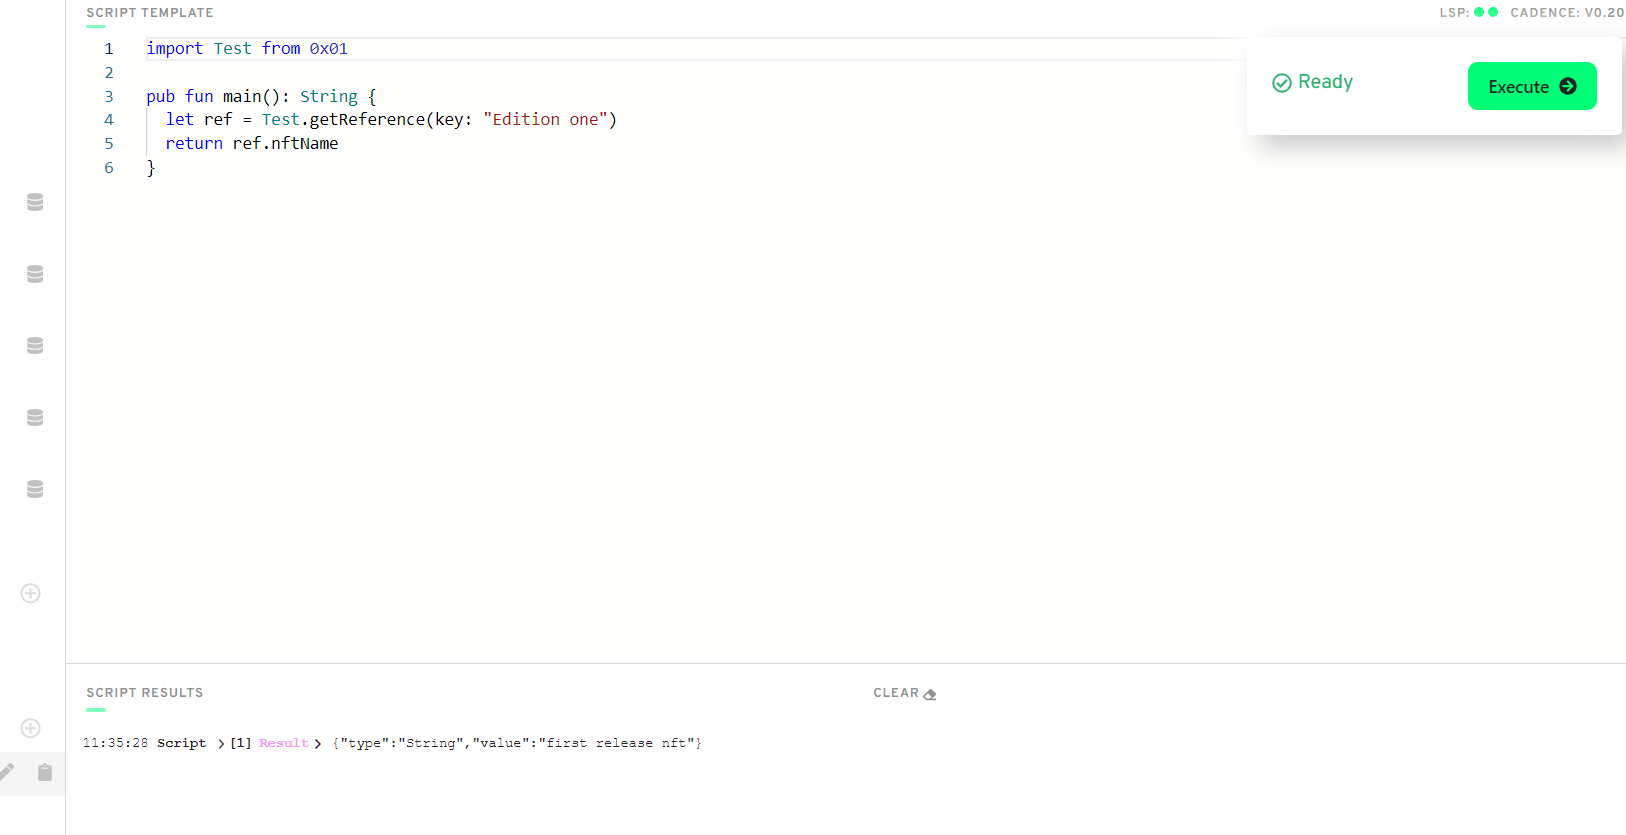The width and height of the screenshot is (1626, 835).
Task: Open the bottom account storage icon
Action: 35,489
